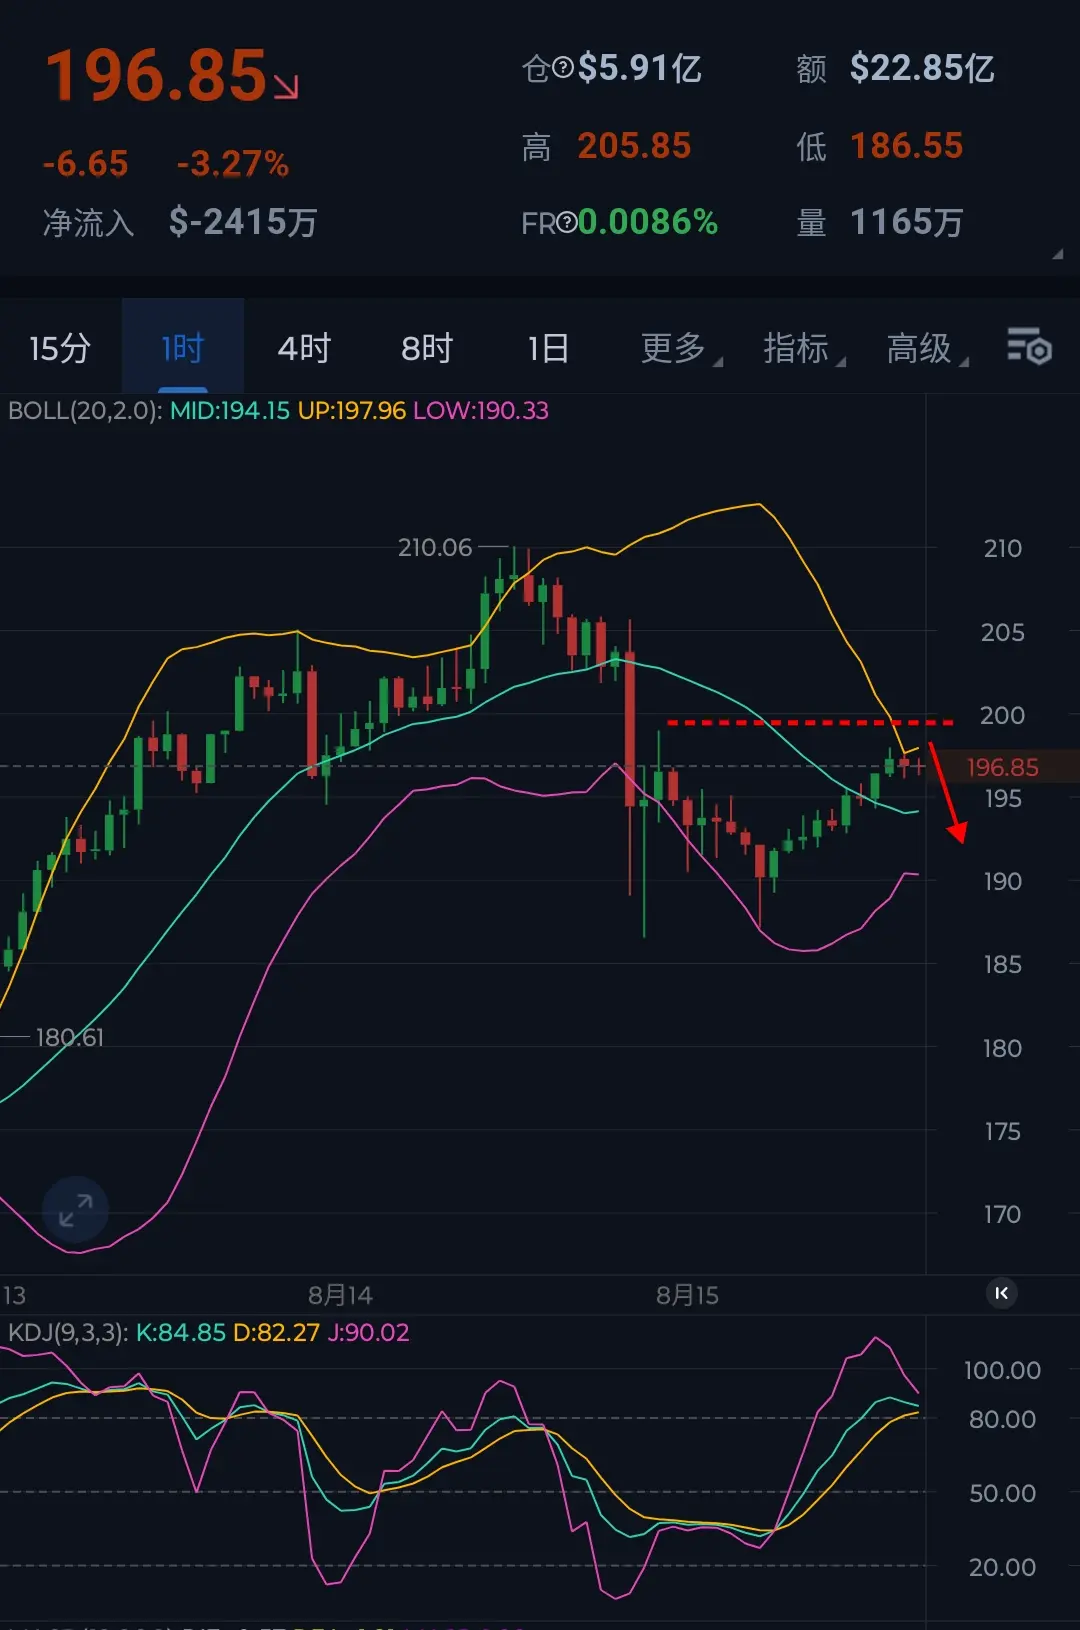Open the chart settings icon
Image resolution: width=1080 pixels, height=1630 pixels.
1029,347
